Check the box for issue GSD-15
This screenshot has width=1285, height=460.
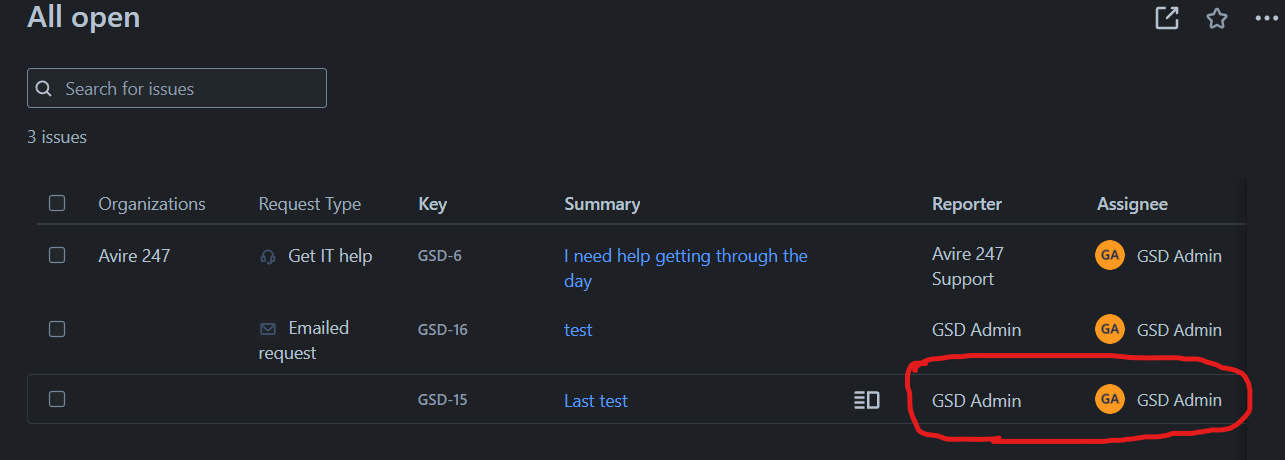(x=57, y=399)
